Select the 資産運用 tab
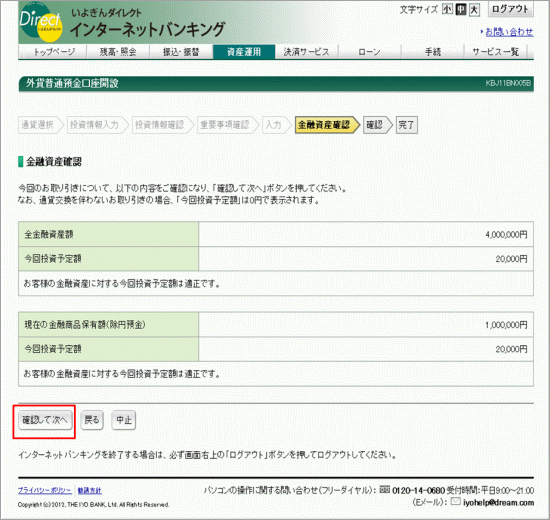Screen dimensions: 550x520 click(244, 52)
